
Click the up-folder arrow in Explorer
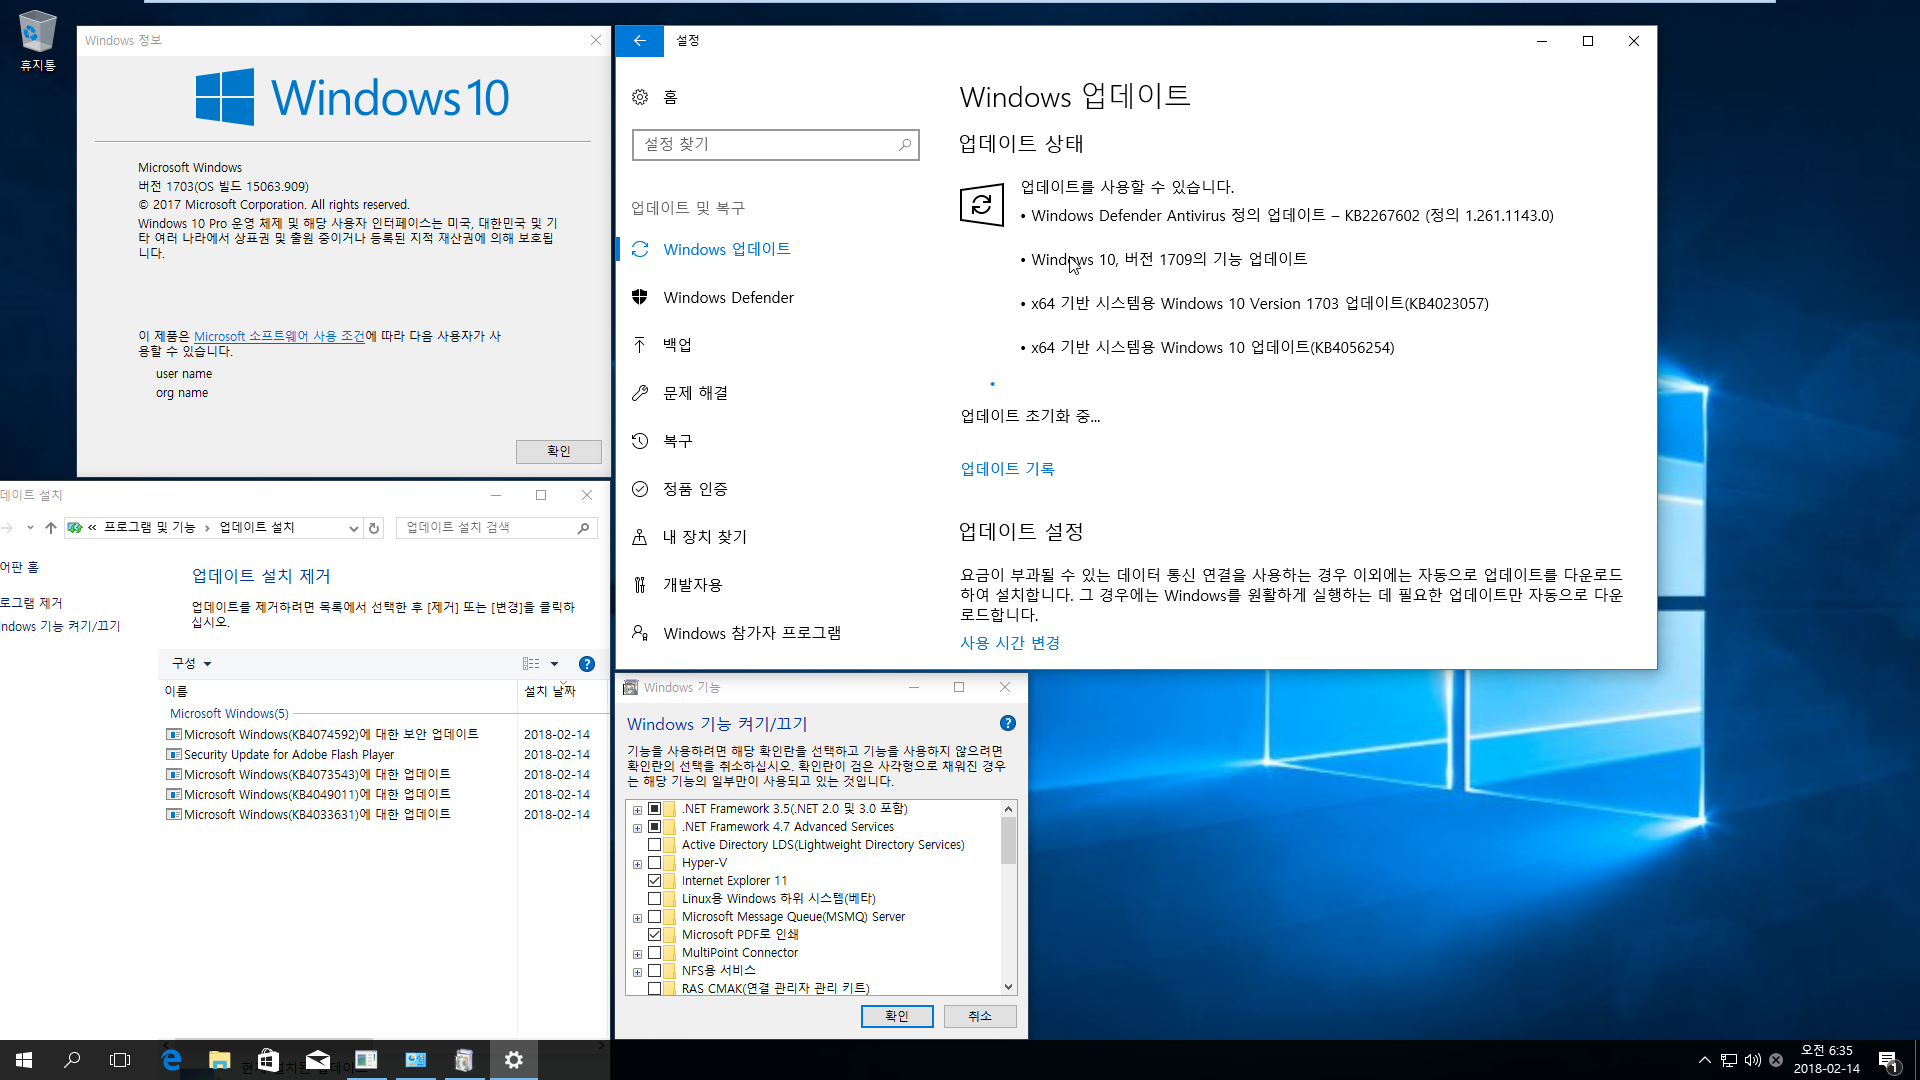pos(51,528)
